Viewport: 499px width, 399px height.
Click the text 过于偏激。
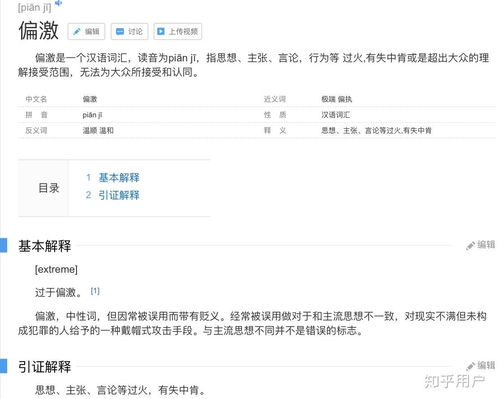point(59,293)
